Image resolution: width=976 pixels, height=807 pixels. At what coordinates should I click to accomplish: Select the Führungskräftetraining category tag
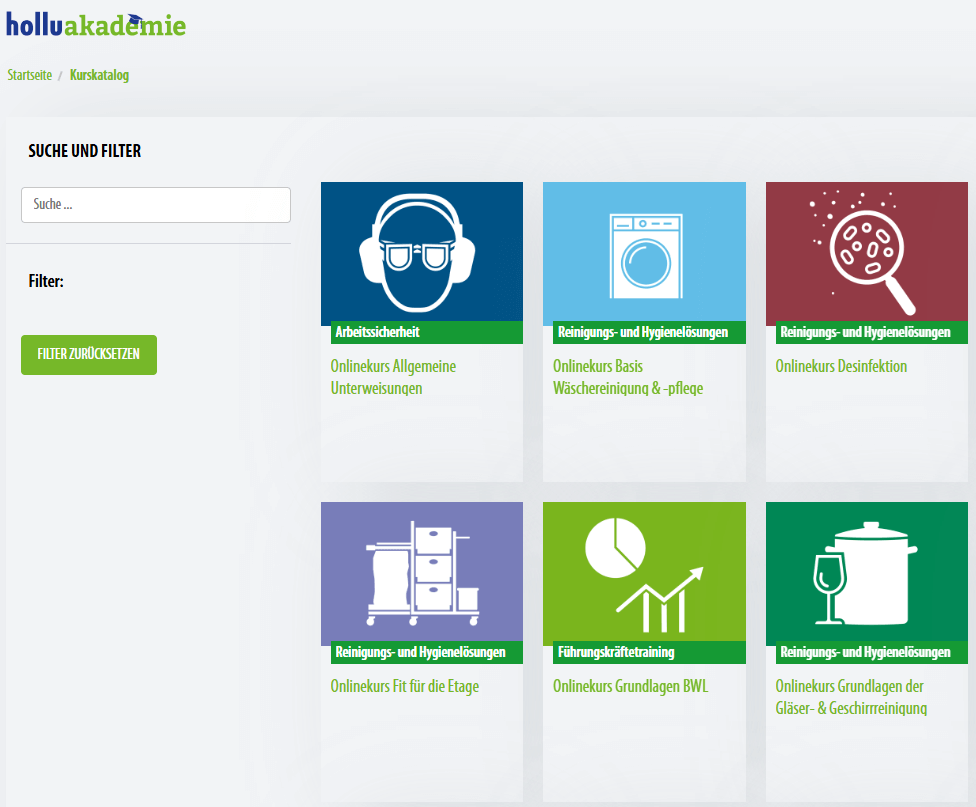click(x=615, y=653)
